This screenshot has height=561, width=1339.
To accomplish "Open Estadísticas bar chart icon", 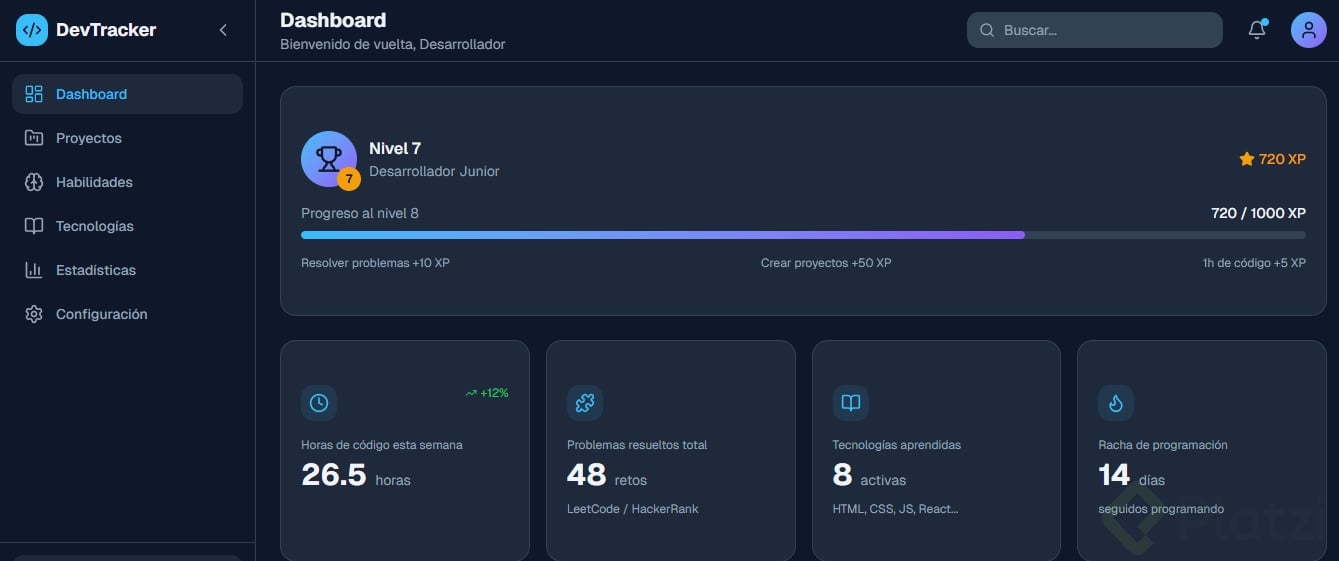I will (34, 270).
